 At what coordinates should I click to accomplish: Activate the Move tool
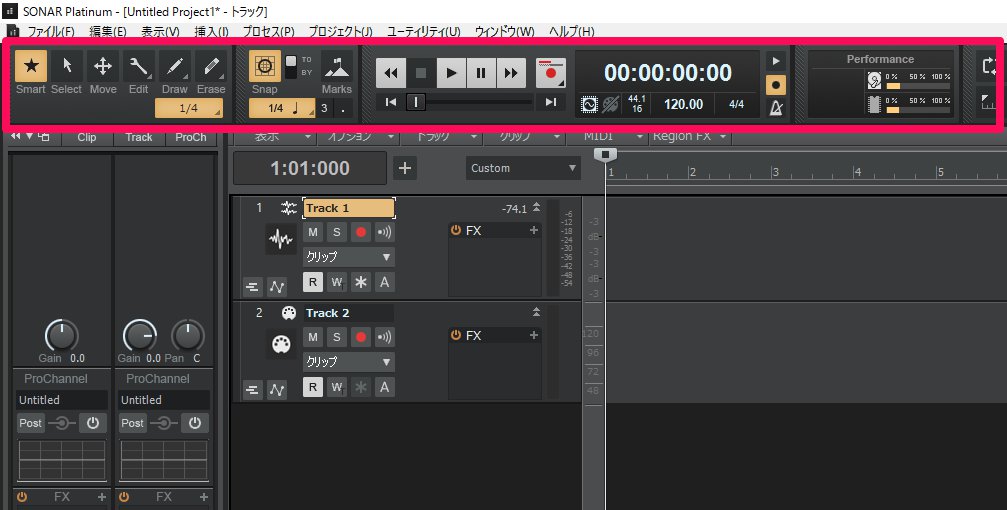103,66
